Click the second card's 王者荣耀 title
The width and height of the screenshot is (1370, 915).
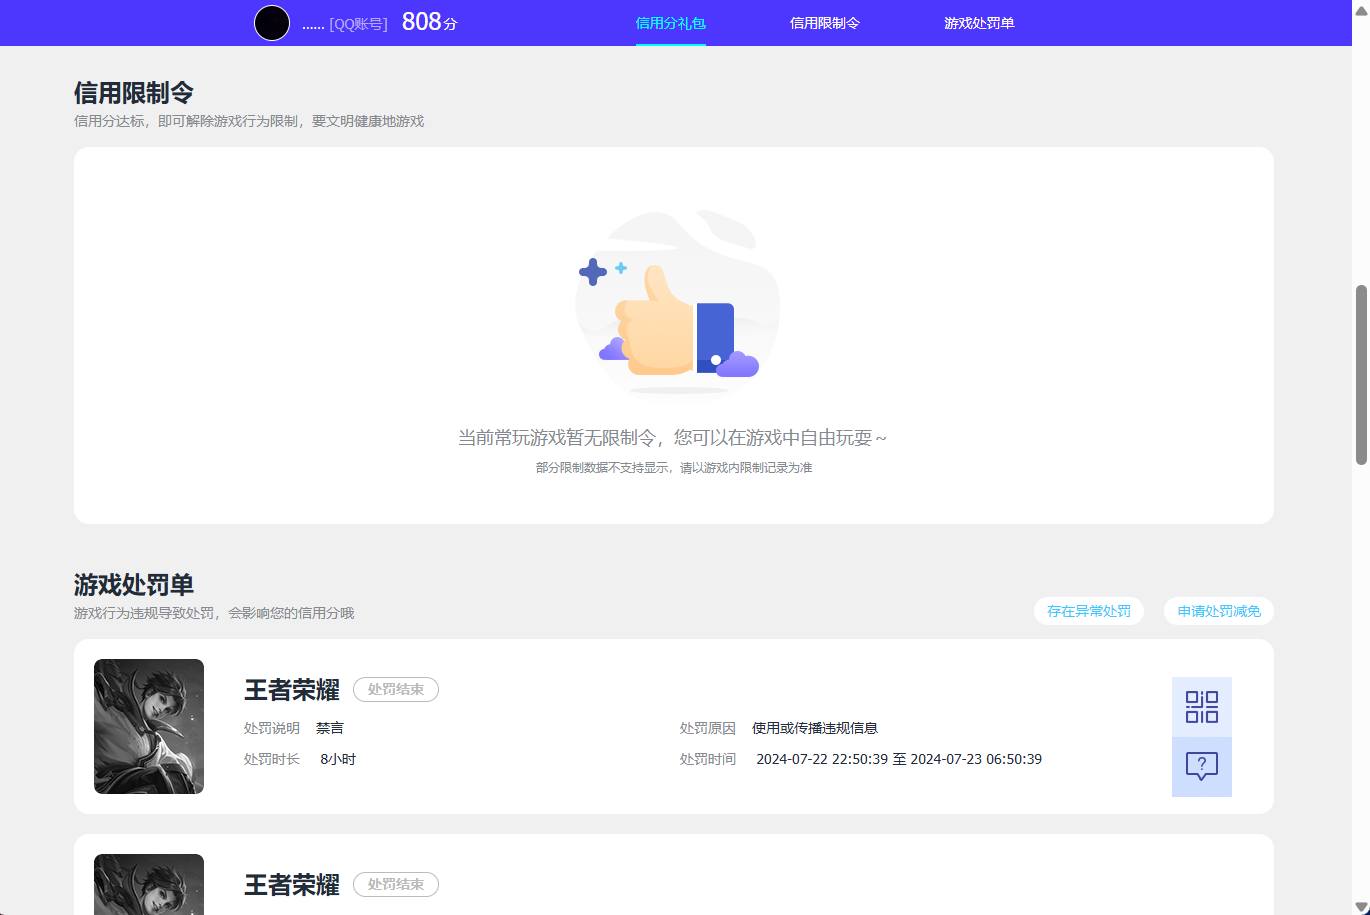(292, 885)
